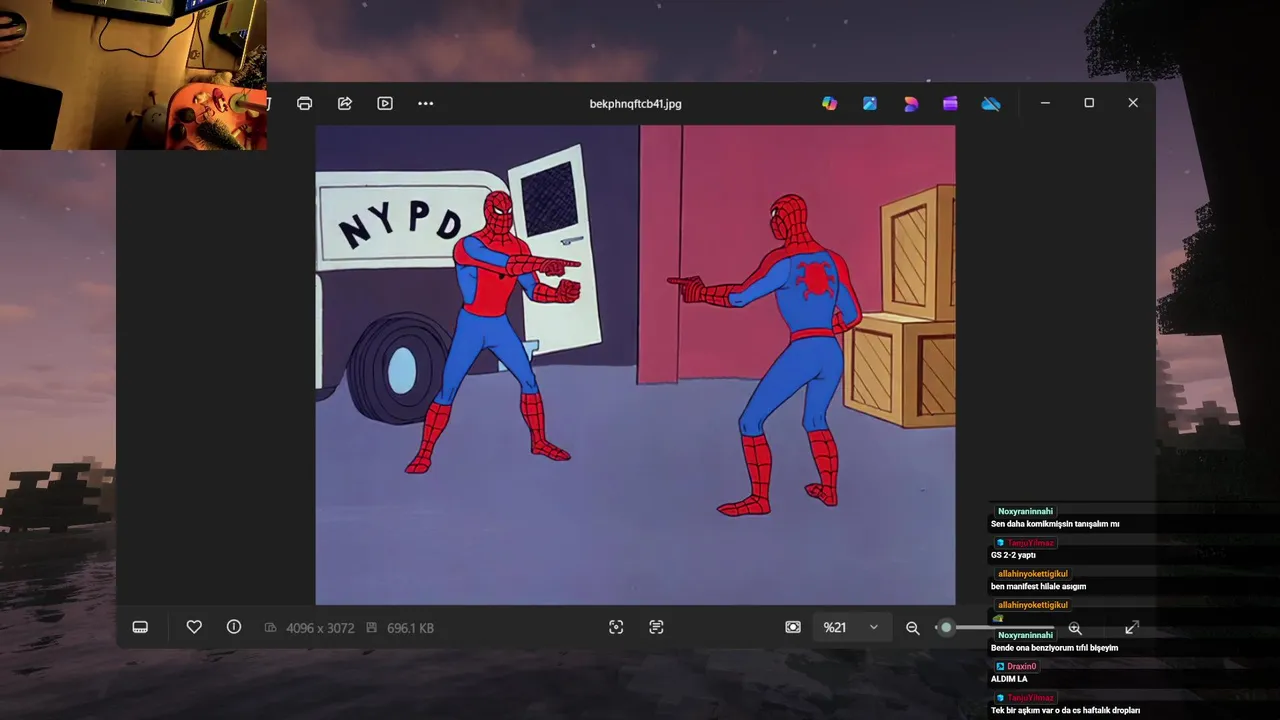1280x720 pixels.
Task: Click chat message 'ALDIM LA'
Action: pyautogui.click(x=1009, y=679)
